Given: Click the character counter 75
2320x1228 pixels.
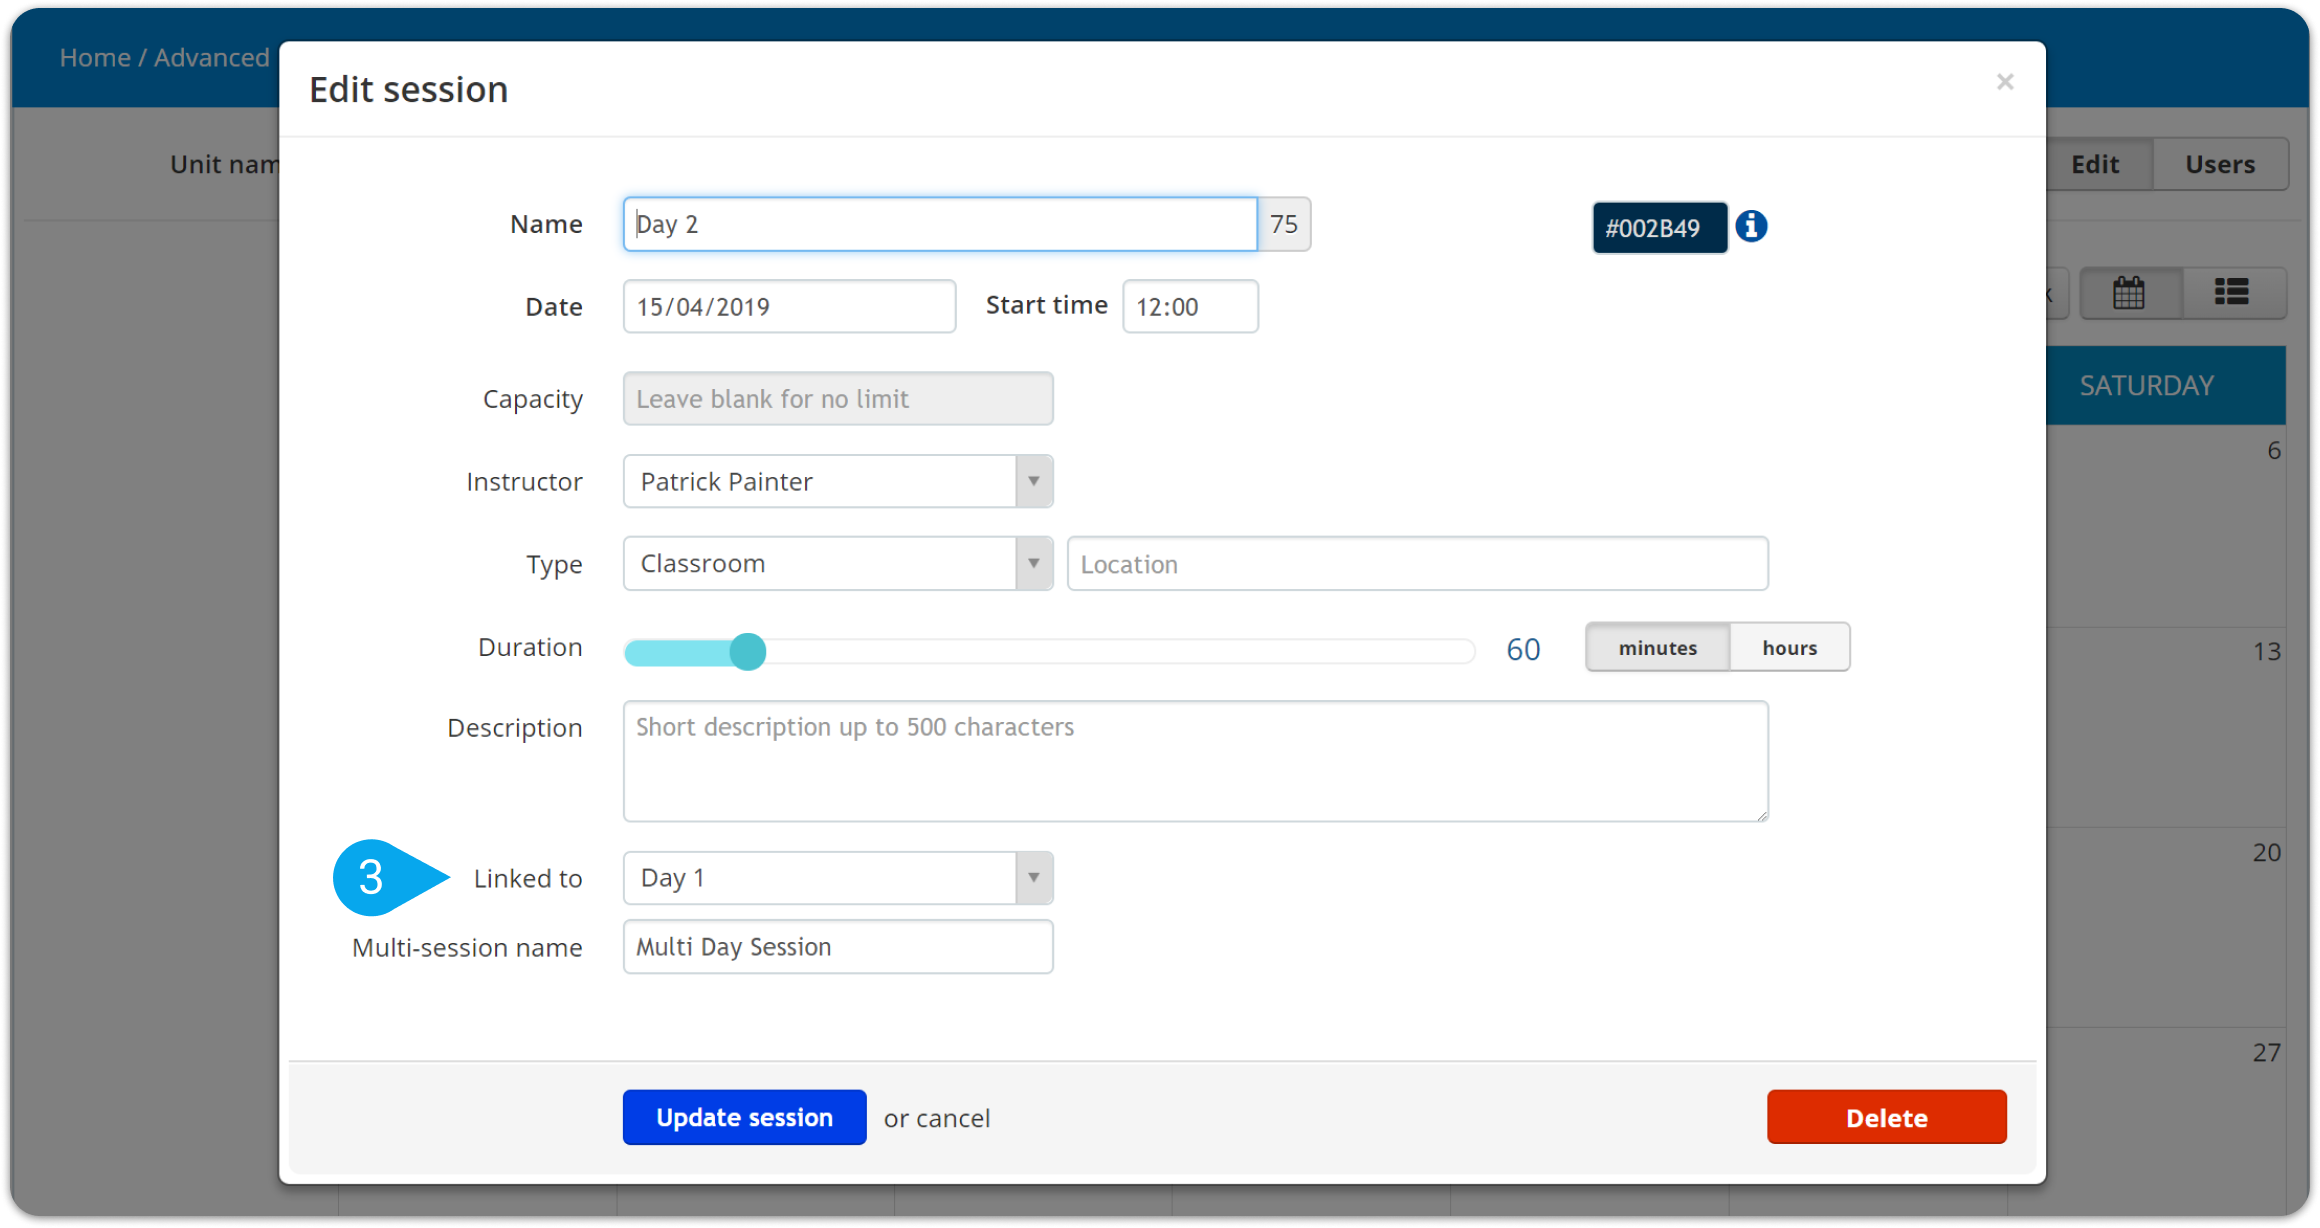Looking at the screenshot, I should pyautogui.click(x=1284, y=224).
